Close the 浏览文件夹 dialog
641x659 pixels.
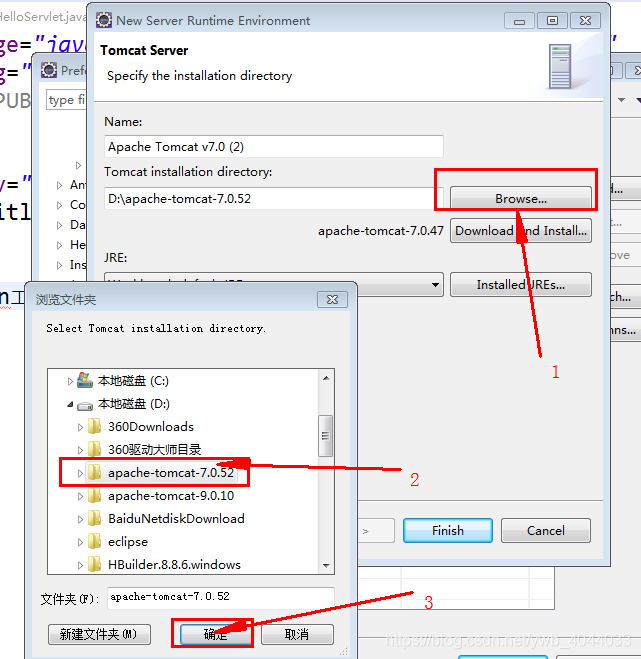332,299
